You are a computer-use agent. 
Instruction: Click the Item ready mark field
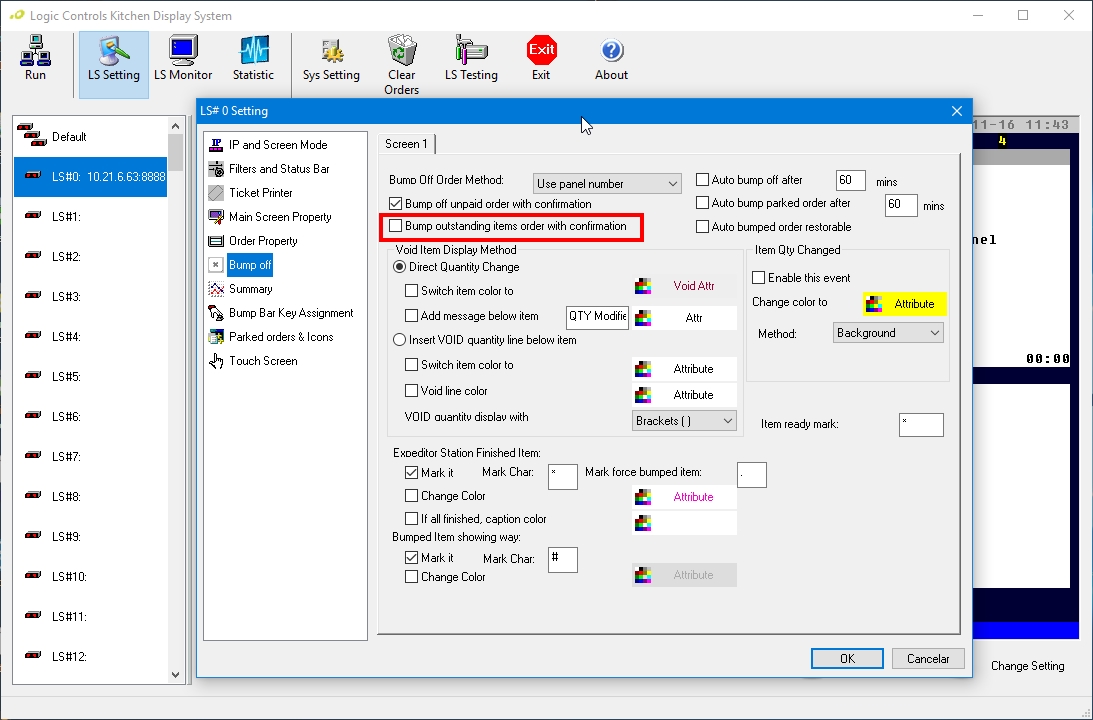point(921,424)
